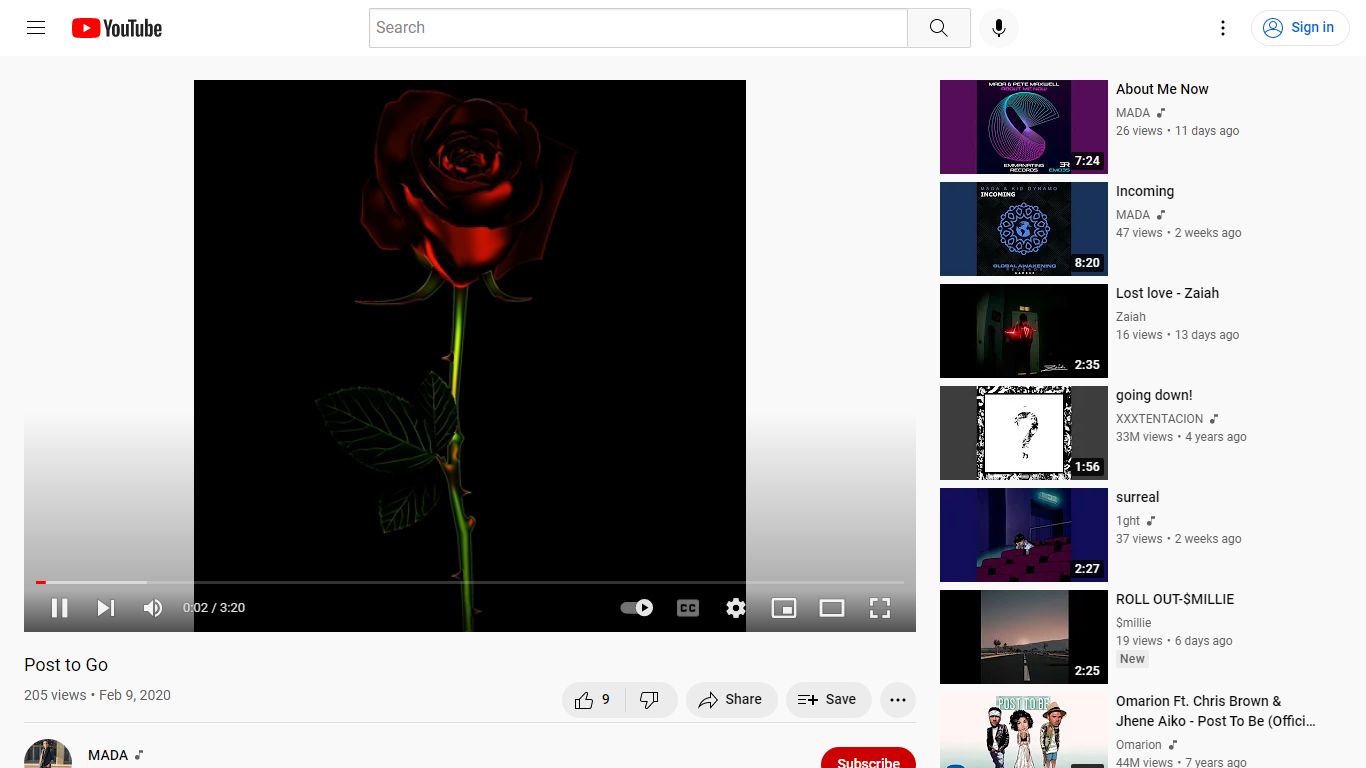Click '33M views • 4 years ago'
Viewport: 1366px width, 768px height.
pyautogui.click(x=1181, y=437)
